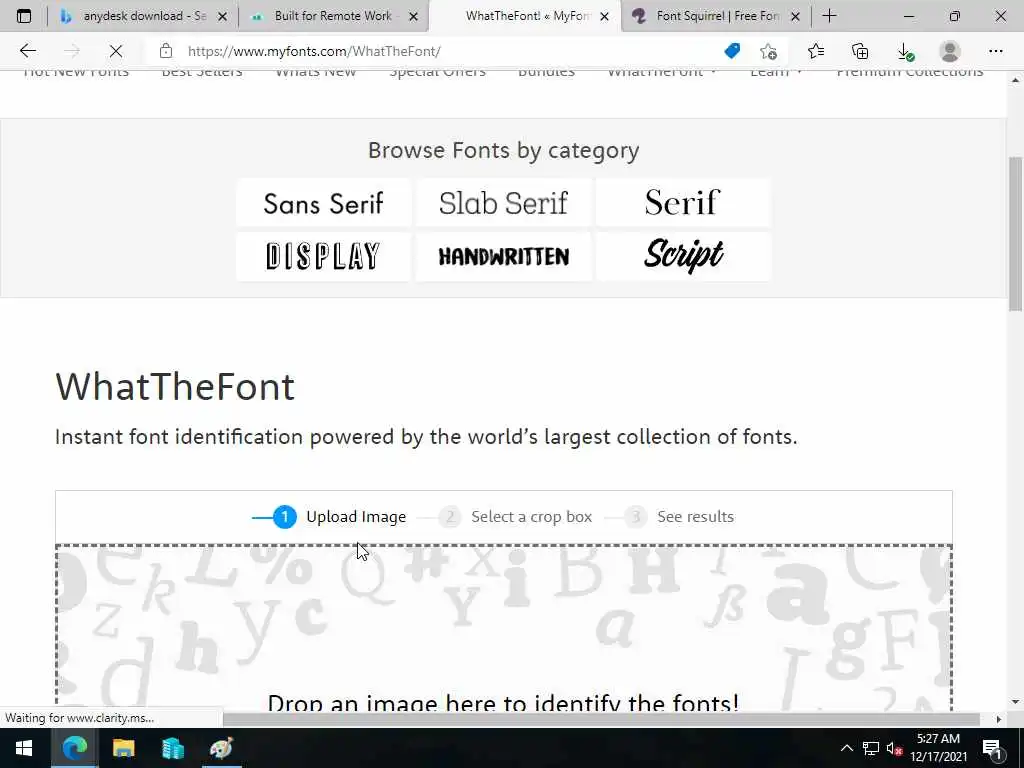1024x768 pixels.
Task: Browse the Script font category
Action: click(683, 256)
